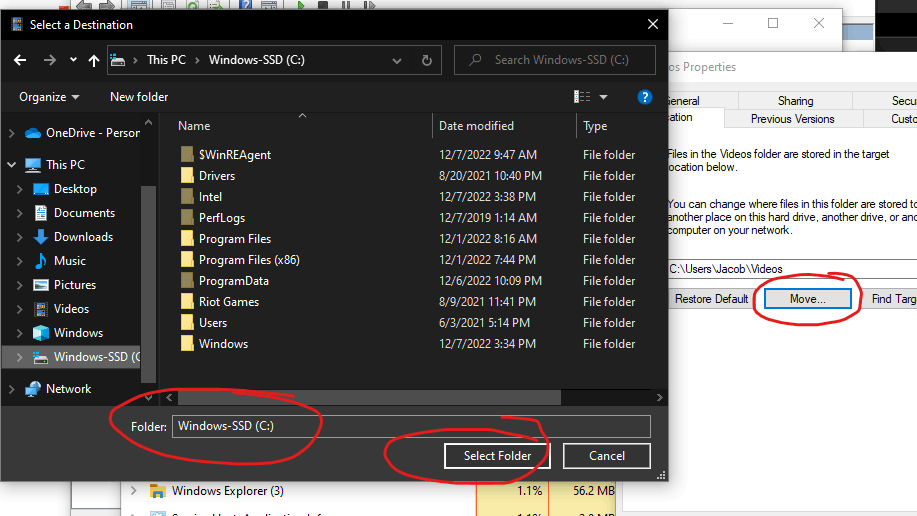917x516 pixels.
Task: Select the Users folder icon
Action: pos(187,323)
